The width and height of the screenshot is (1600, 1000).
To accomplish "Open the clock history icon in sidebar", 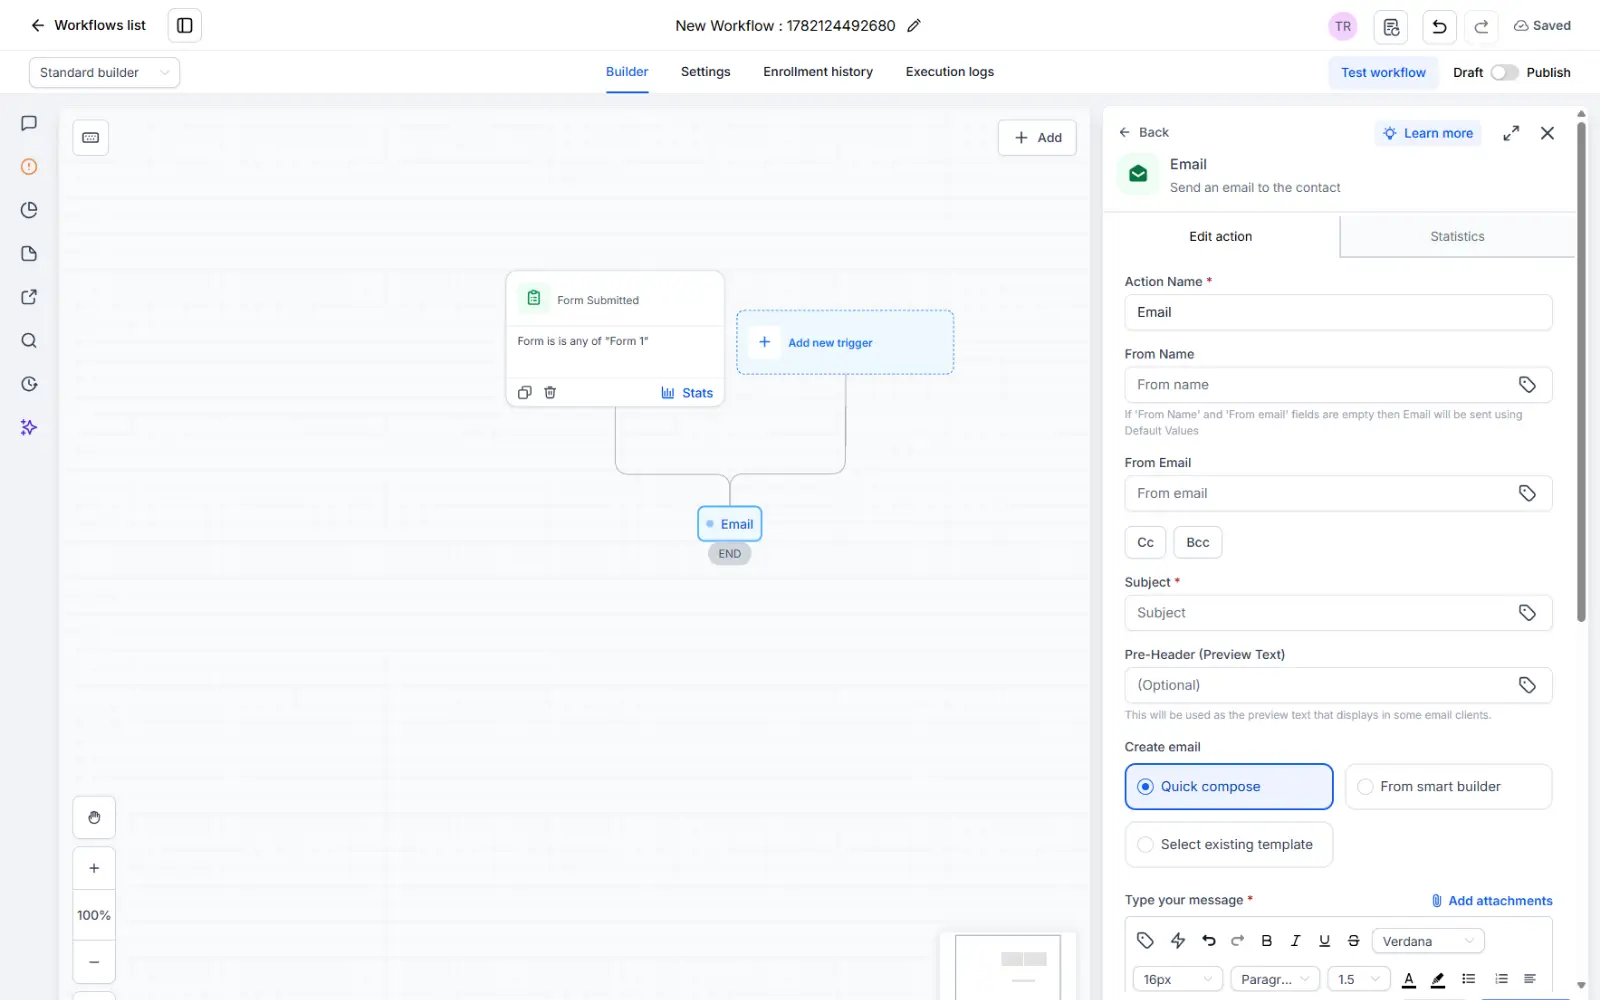I will [29, 384].
